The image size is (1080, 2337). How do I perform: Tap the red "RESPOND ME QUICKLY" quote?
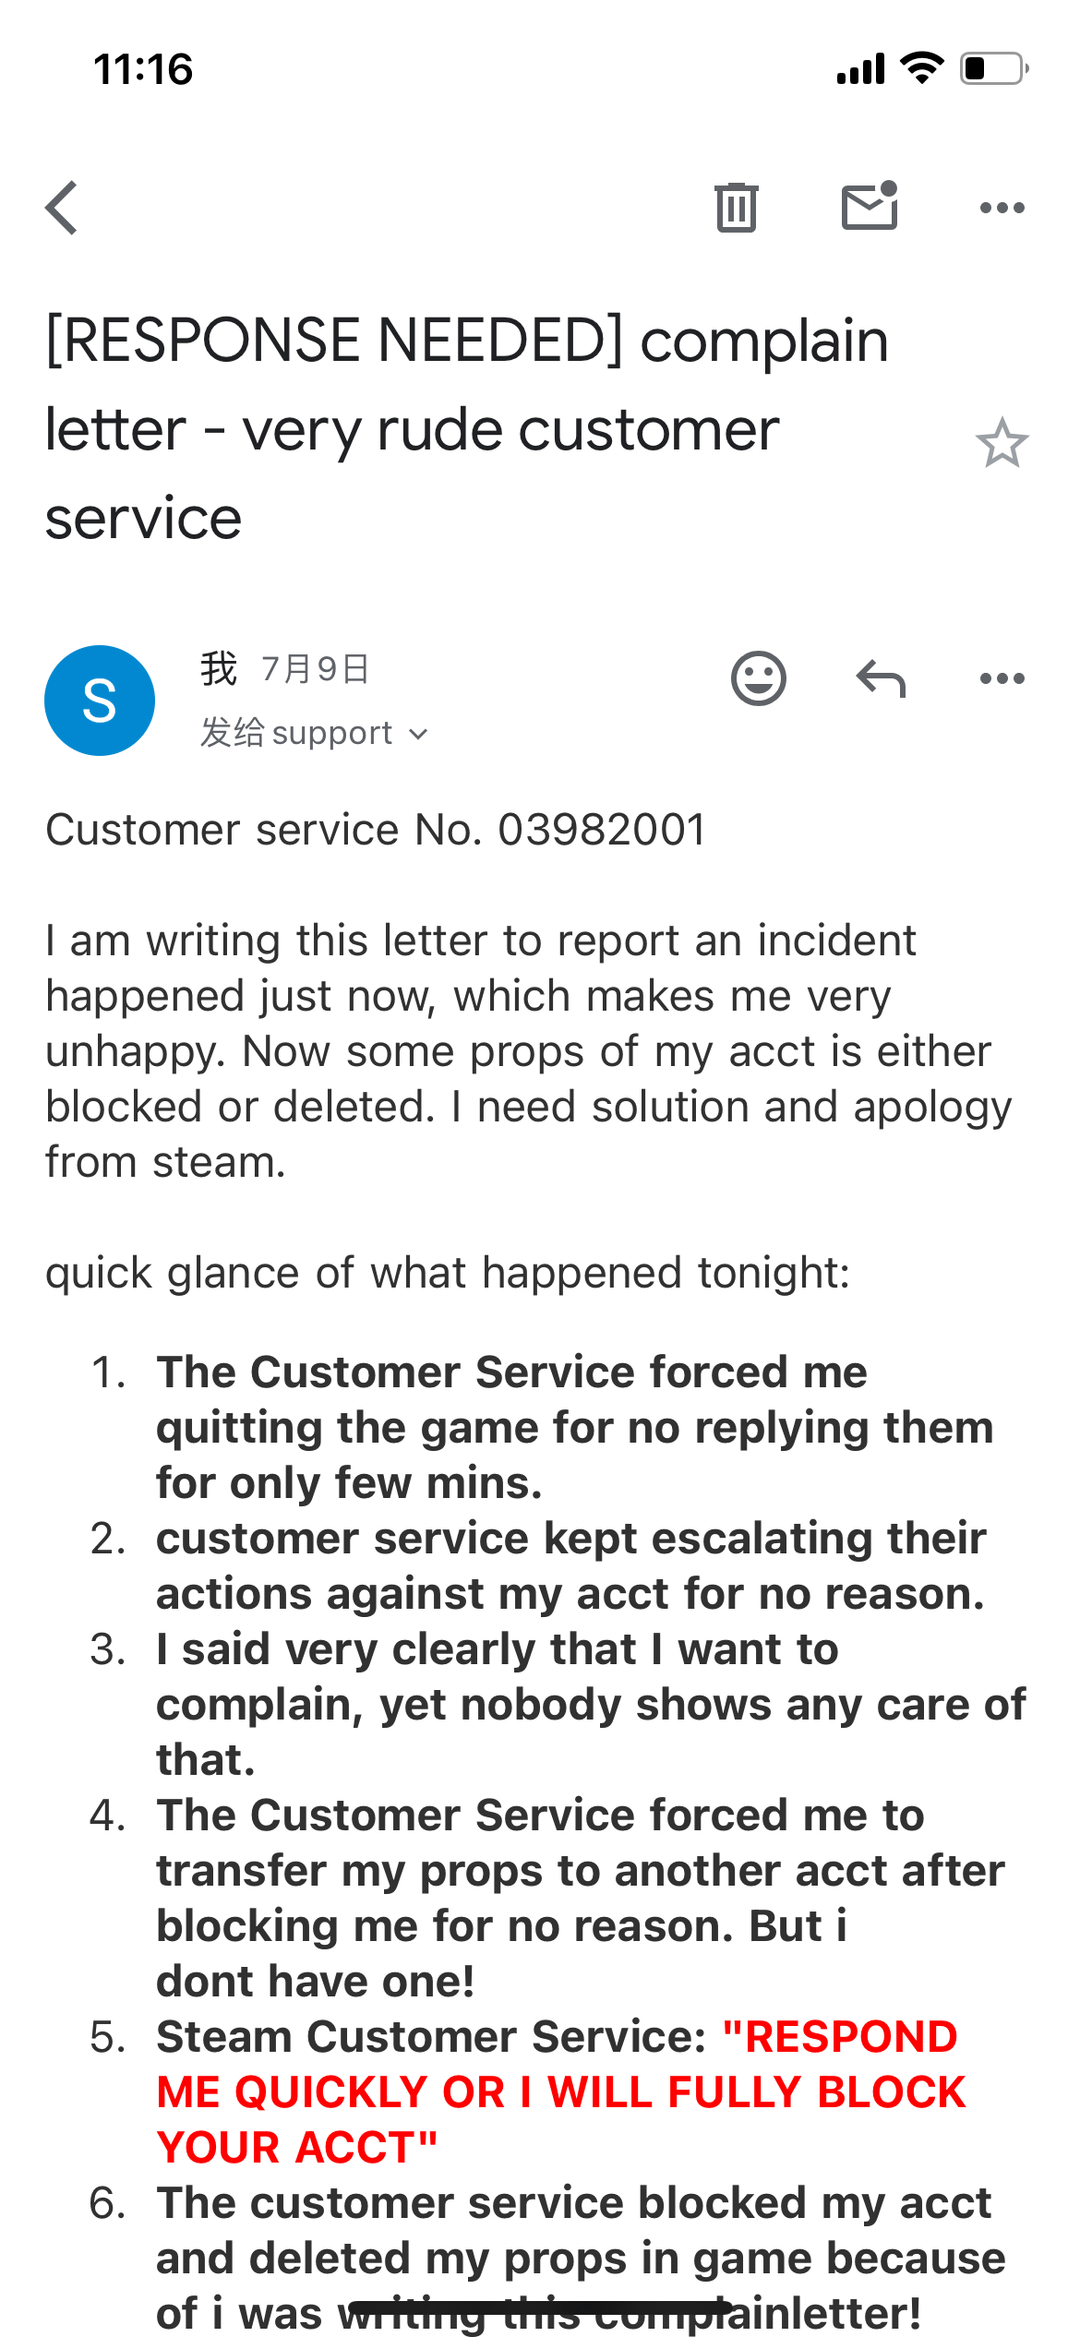pyautogui.click(x=560, y=2091)
